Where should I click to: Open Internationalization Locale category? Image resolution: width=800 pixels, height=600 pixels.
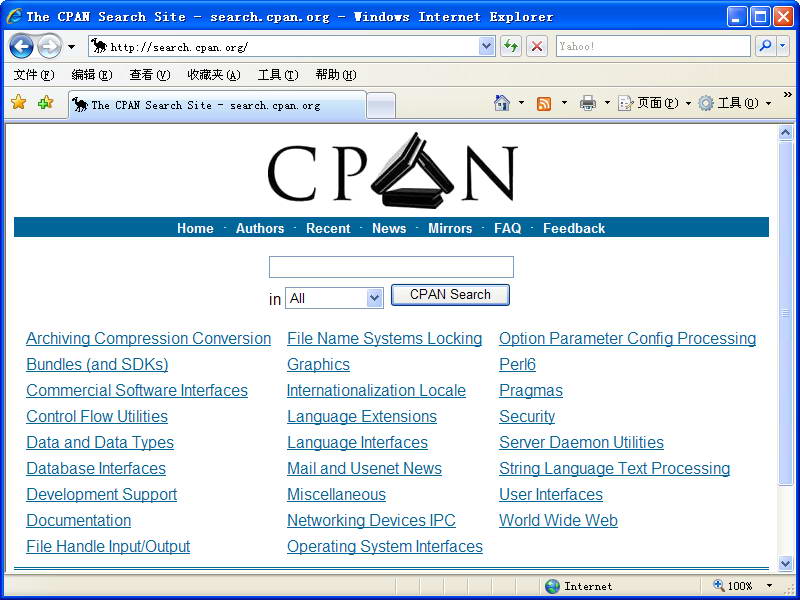(377, 390)
